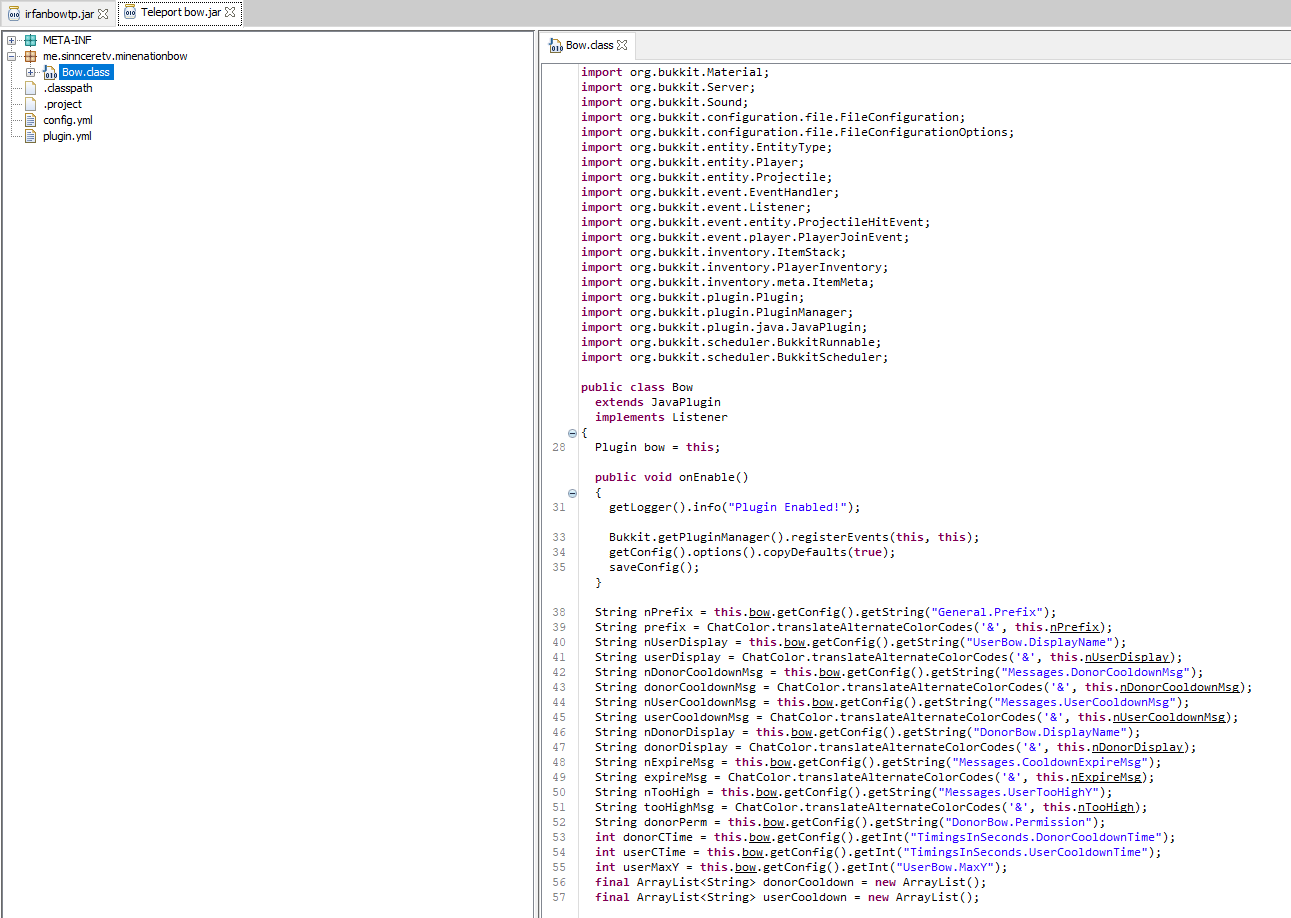This screenshot has width=1291, height=918.
Task: Select me.sinnceretv.minenationbow package in tree
Action: pos(115,56)
